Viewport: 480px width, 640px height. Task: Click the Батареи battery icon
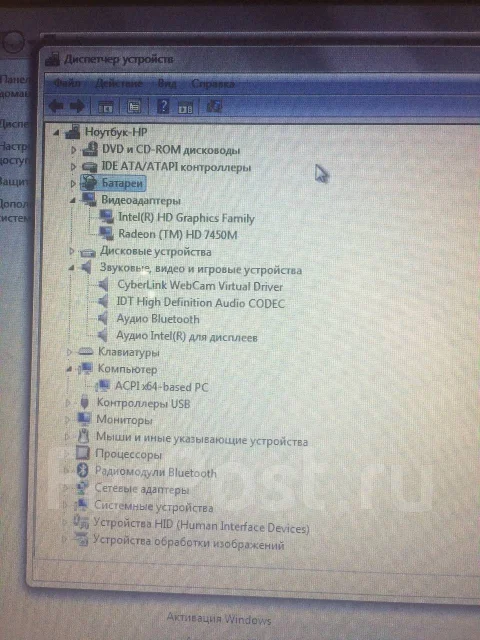click(89, 183)
